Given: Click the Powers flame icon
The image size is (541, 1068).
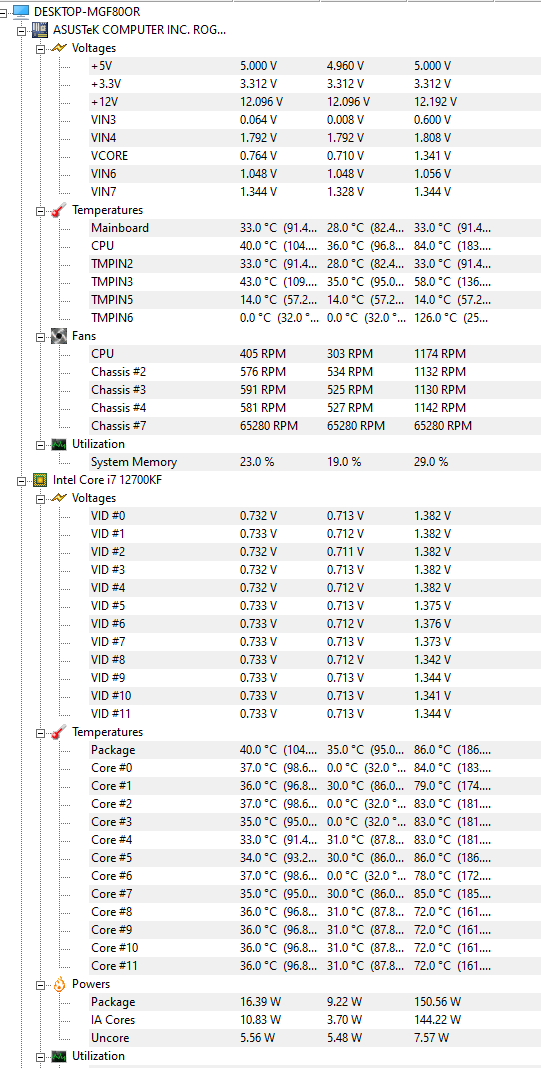Looking at the screenshot, I should 59,984.
